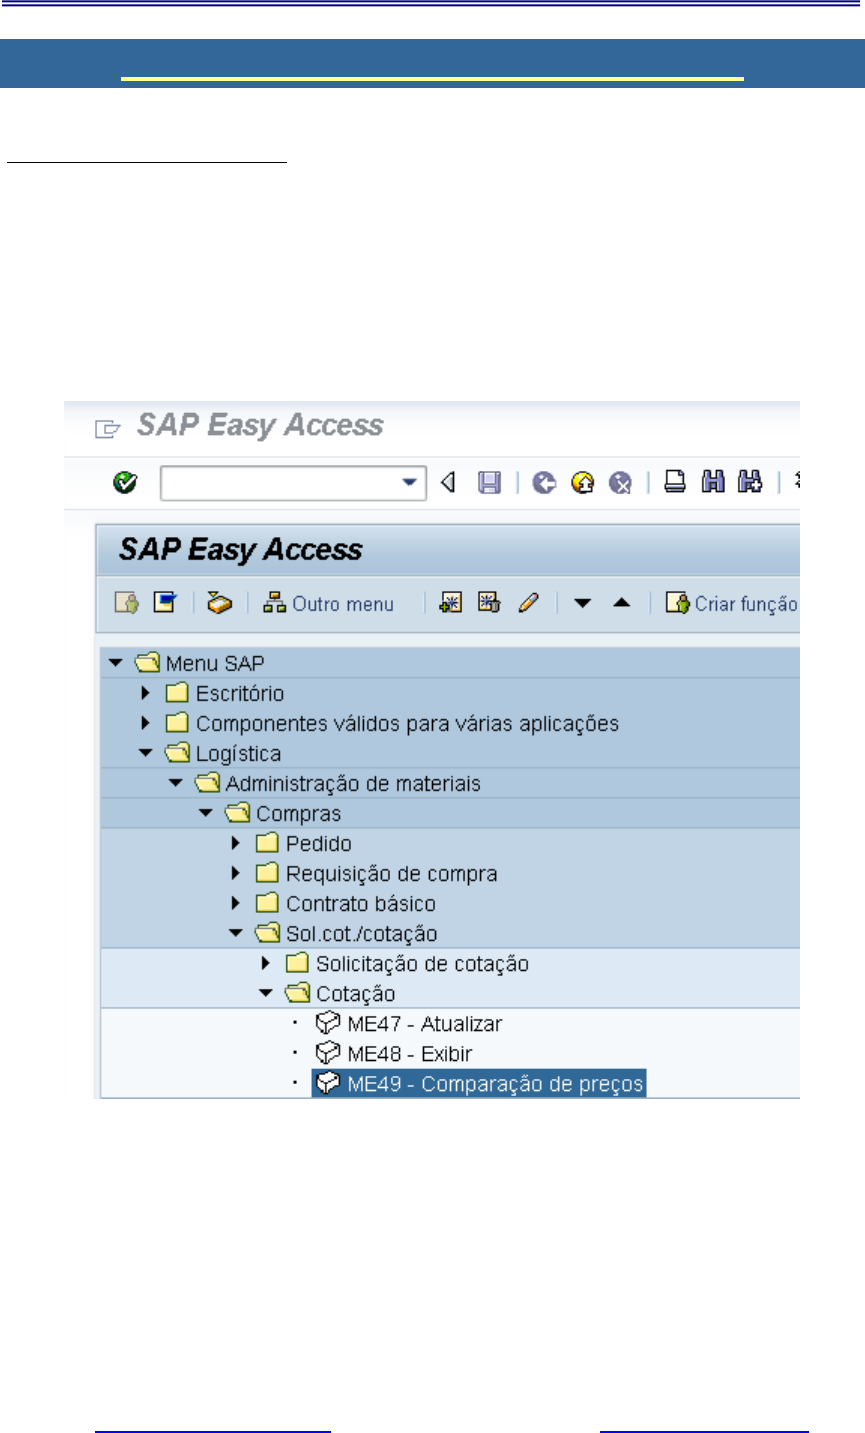Click the Print icon
Viewport: 865px width, 1433px height.
coord(675,483)
